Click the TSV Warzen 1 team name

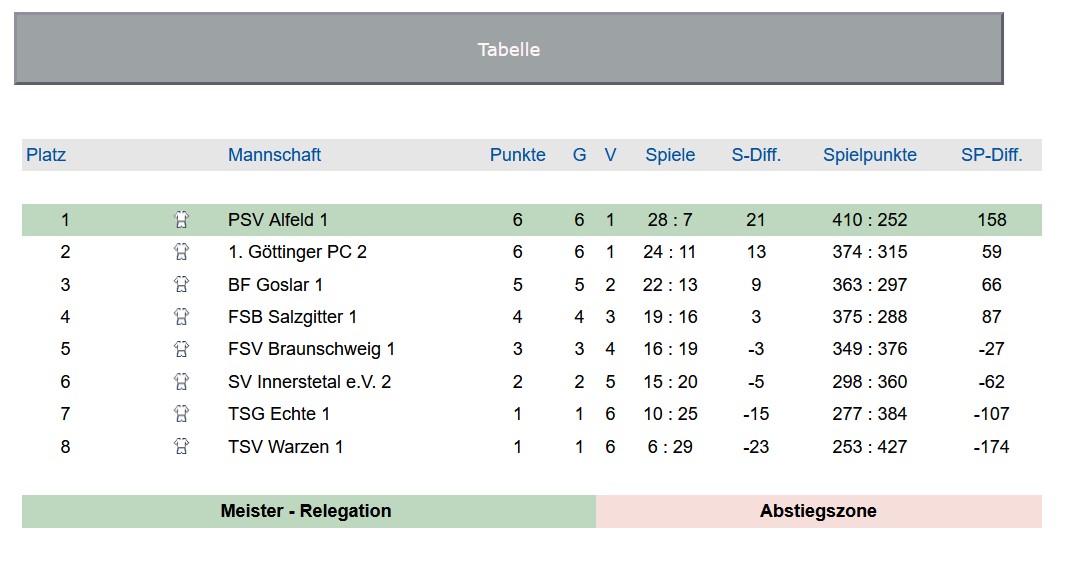[x=285, y=447]
